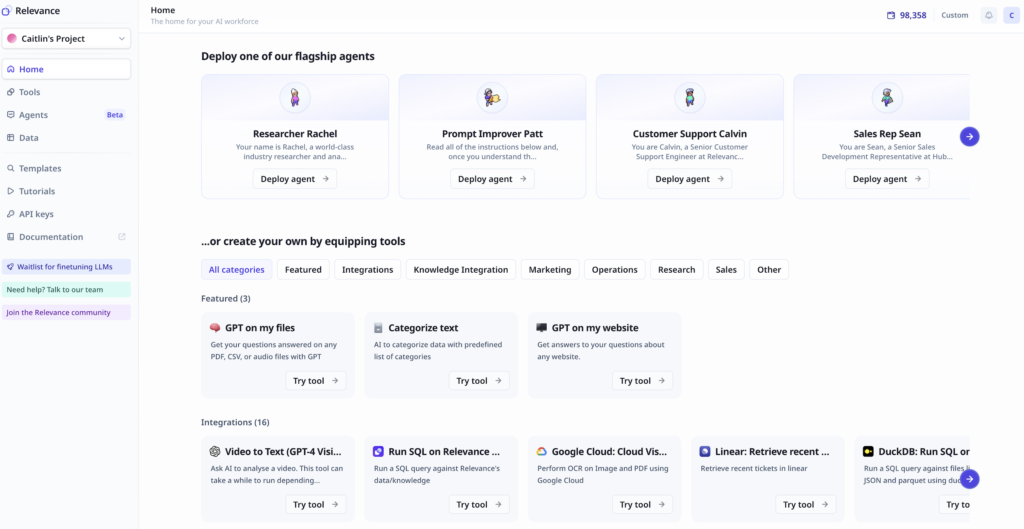This screenshot has width=1024, height=529.
Task: Click Sales Rep Sean avatar icon
Action: (x=888, y=98)
